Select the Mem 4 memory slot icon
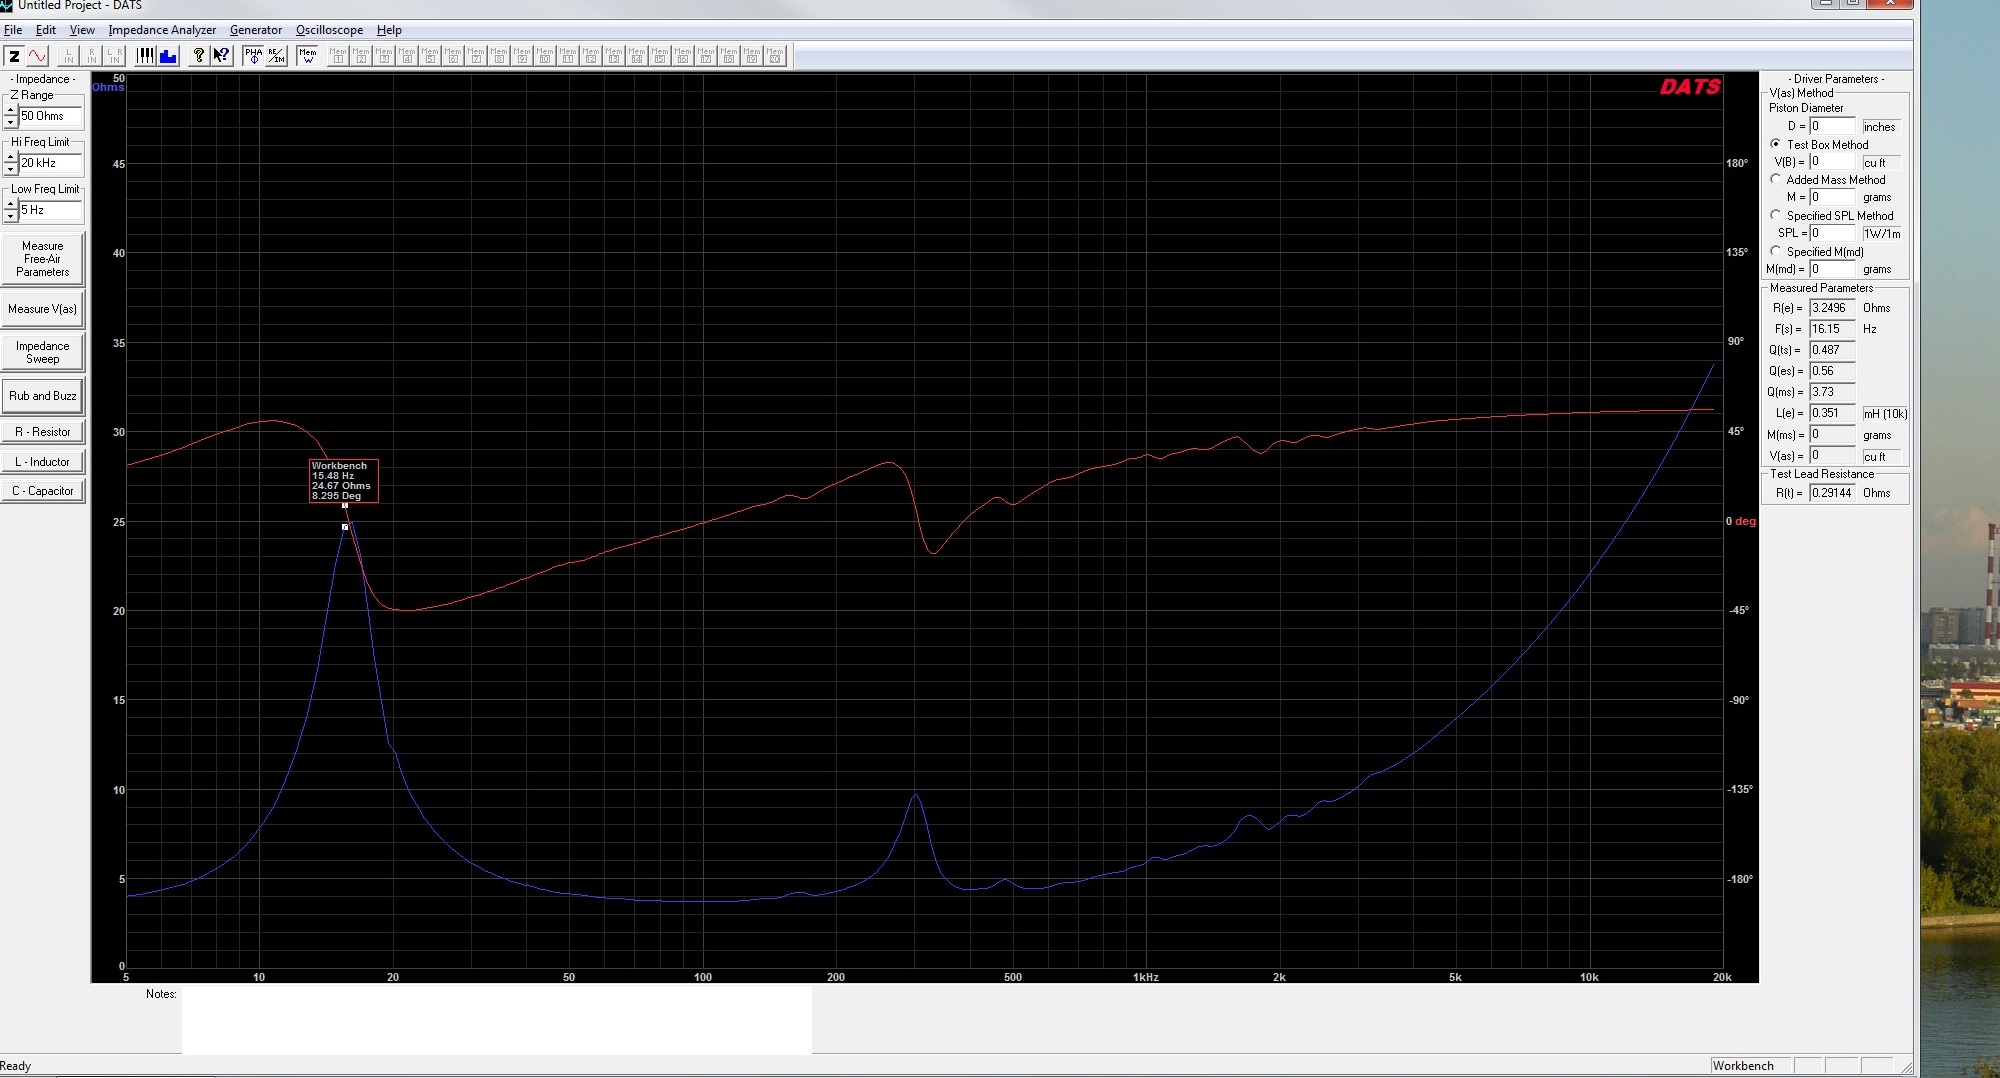The width and height of the screenshot is (2000, 1078). [x=407, y=56]
